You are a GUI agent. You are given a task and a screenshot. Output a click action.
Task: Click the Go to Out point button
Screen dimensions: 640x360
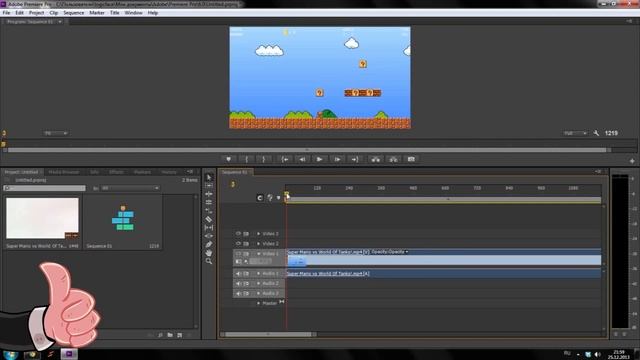click(x=355, y=159)
